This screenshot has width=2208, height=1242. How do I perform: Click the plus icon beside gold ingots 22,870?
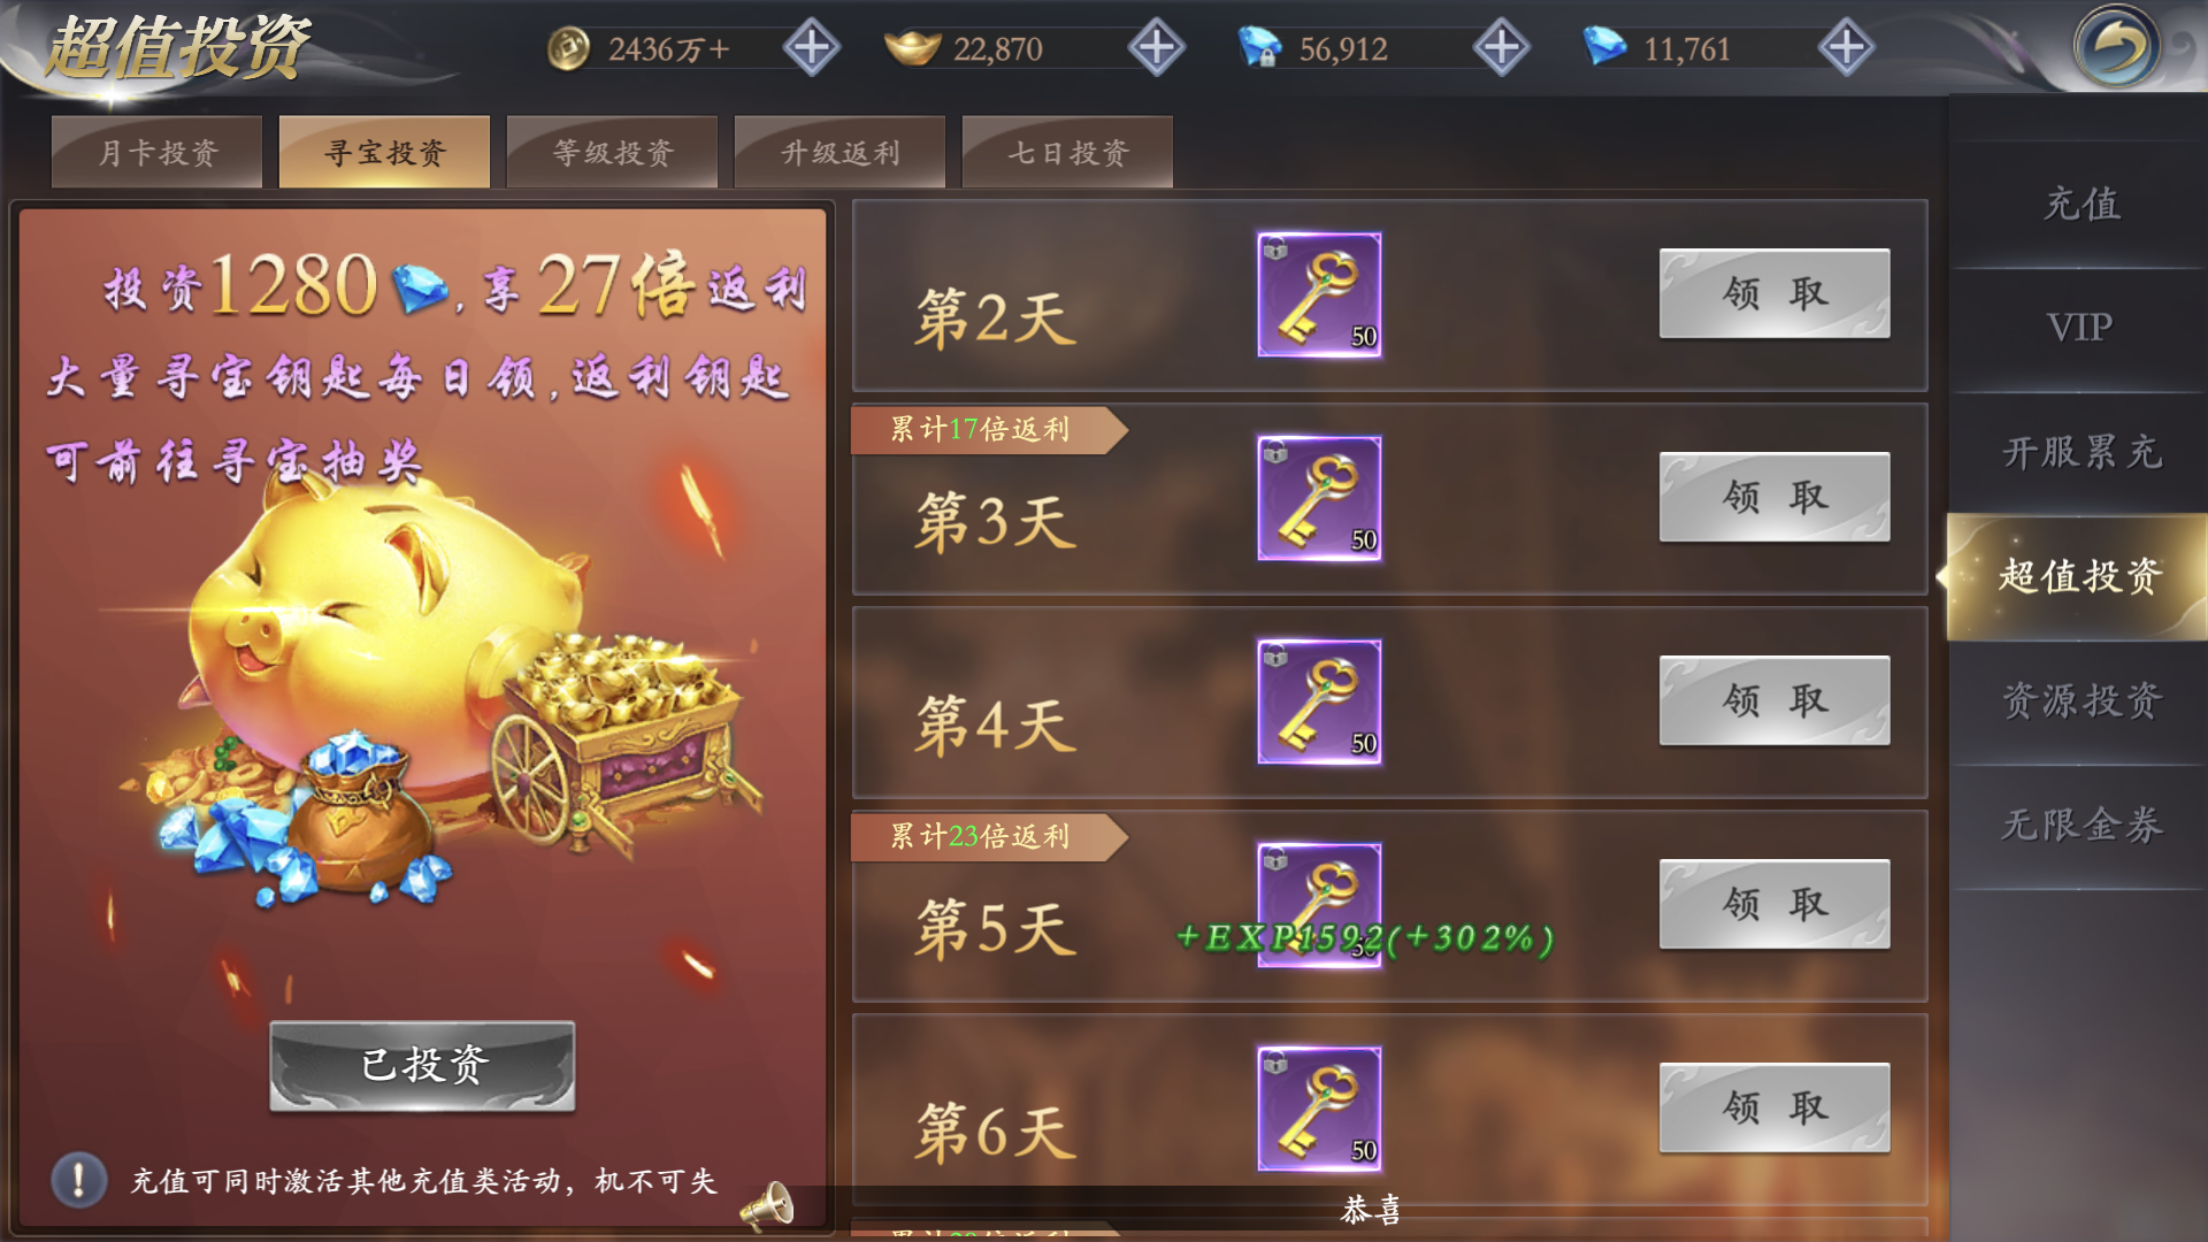pyautogui.click(x=1156, y=47)
